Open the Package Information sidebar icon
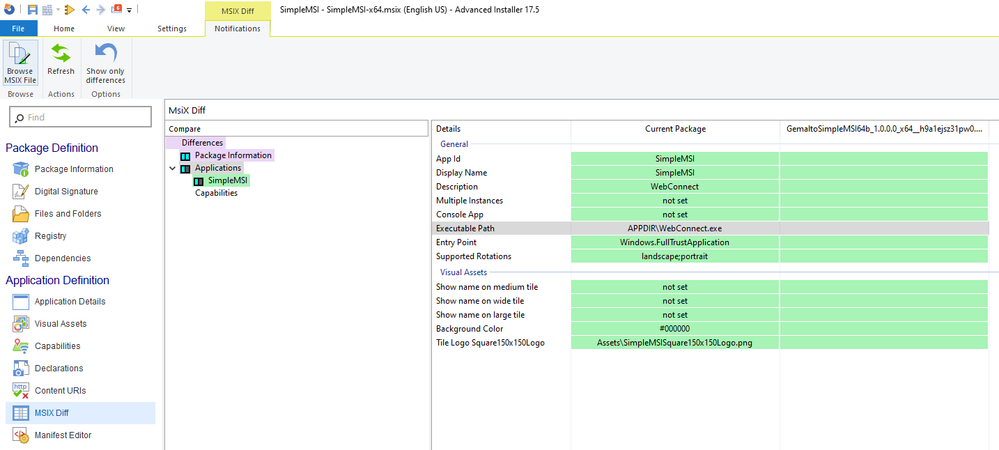The width and height of the screenshot is (999, 450). (20, 170)
